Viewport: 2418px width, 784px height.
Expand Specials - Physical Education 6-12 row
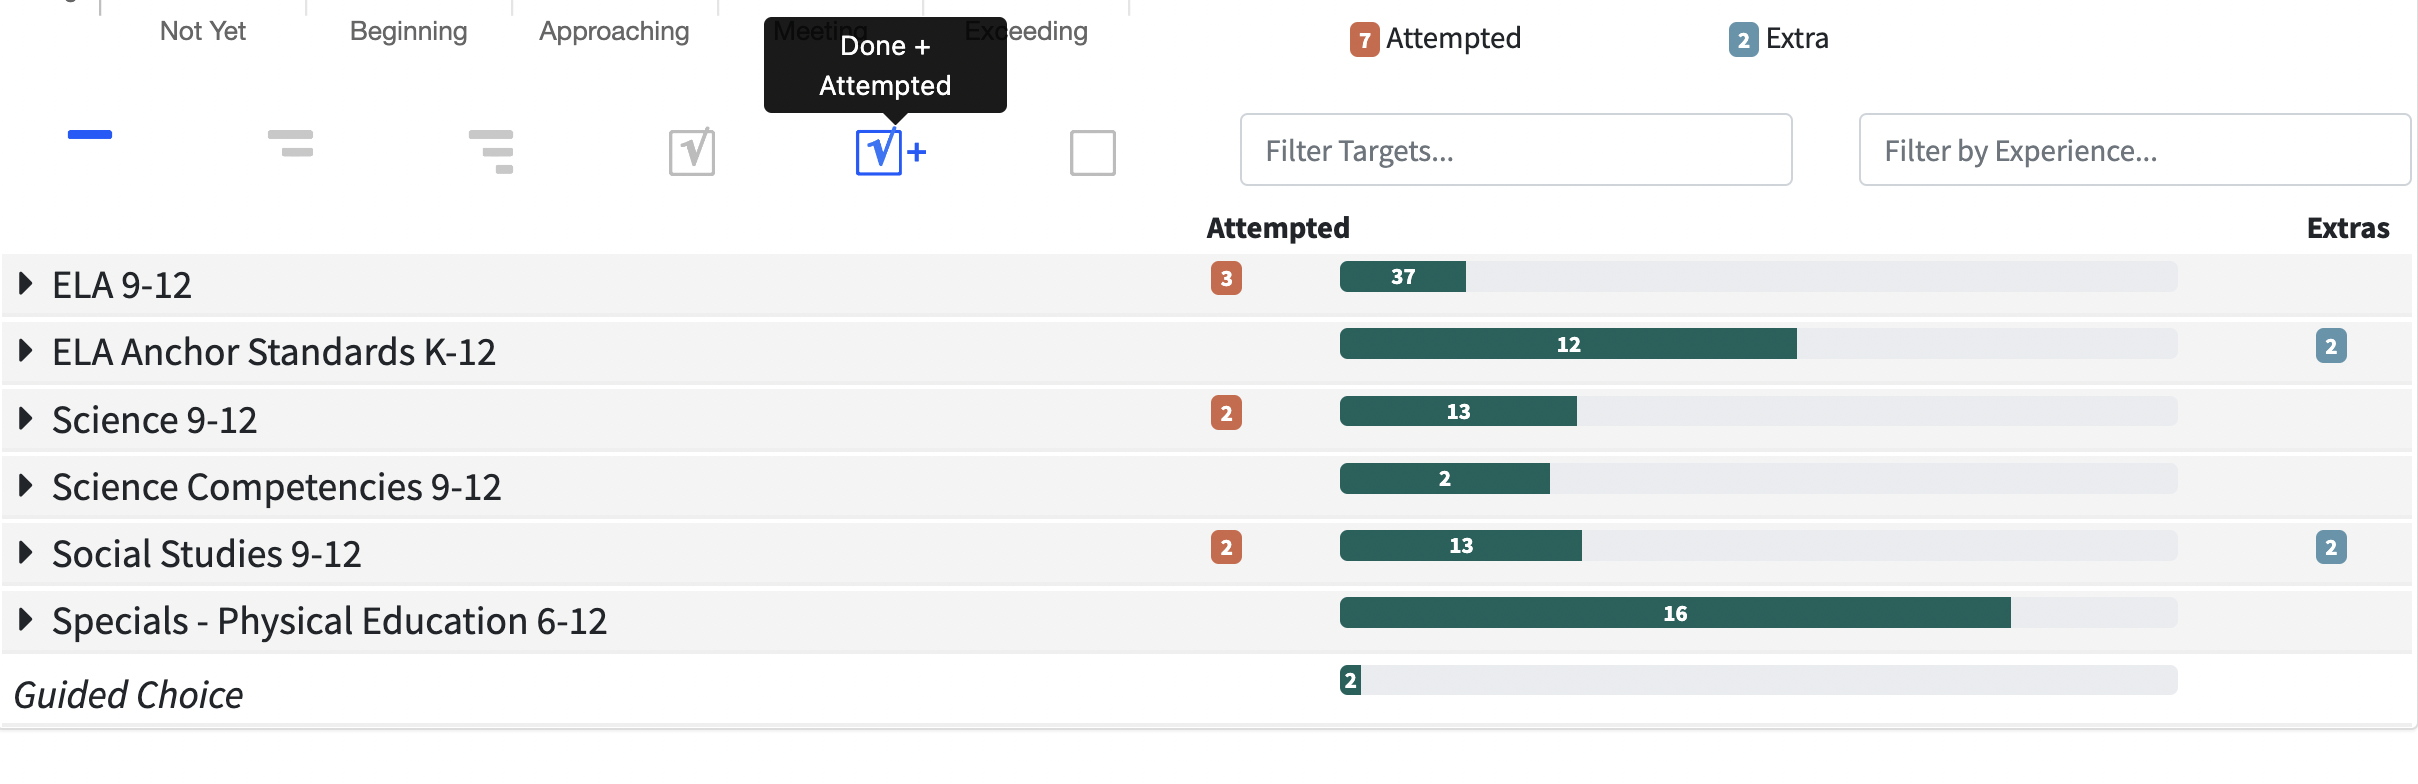[x=26, y=620]
